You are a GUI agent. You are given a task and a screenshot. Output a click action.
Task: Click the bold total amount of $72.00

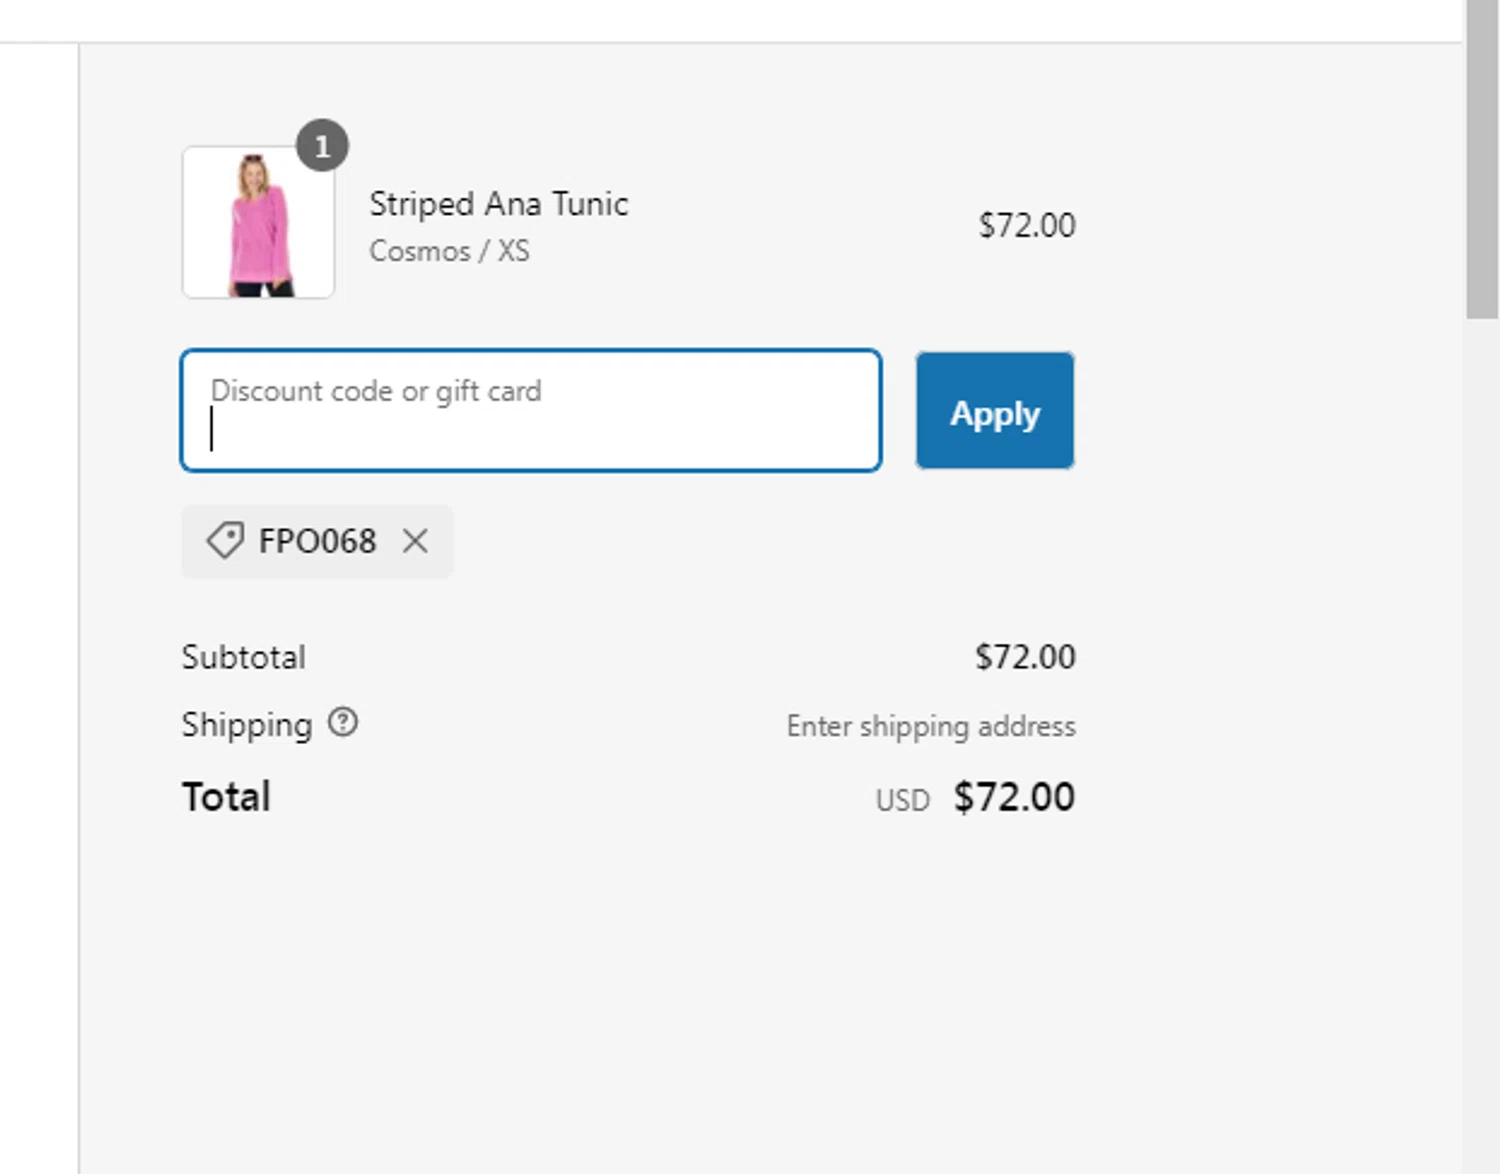[1014, 797]
